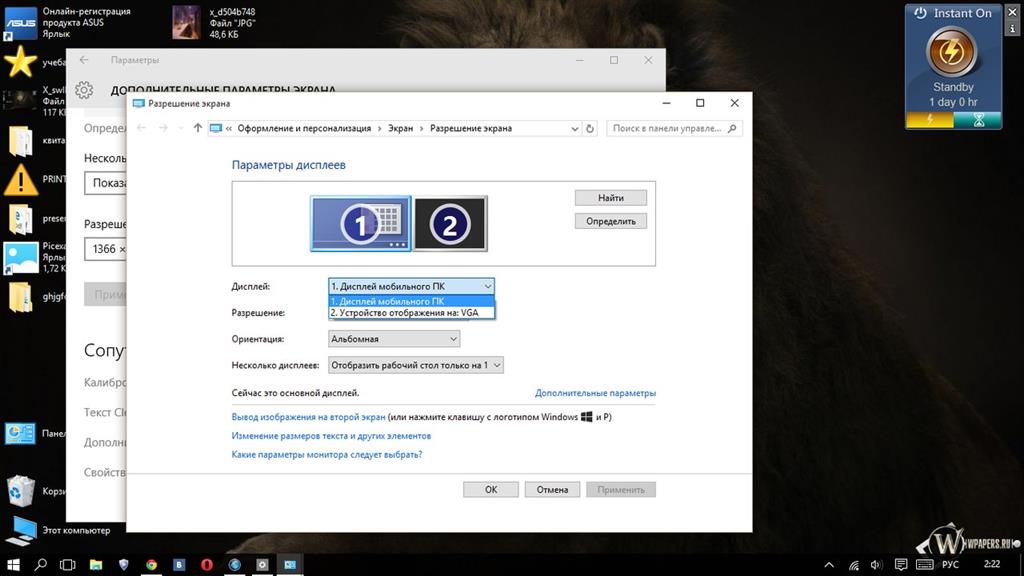Click the Standby lightning button in Instant On

click(950, 53)
